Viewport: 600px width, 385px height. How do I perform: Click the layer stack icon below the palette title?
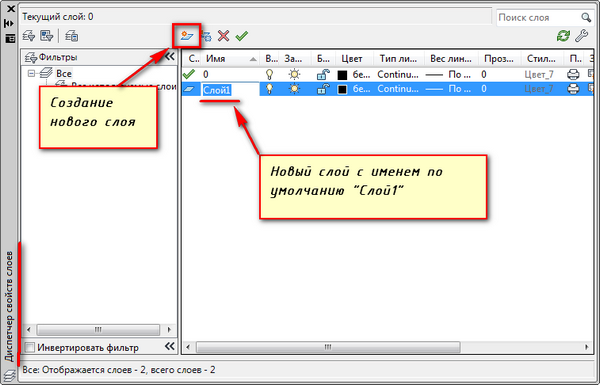[x=9, y=375]
